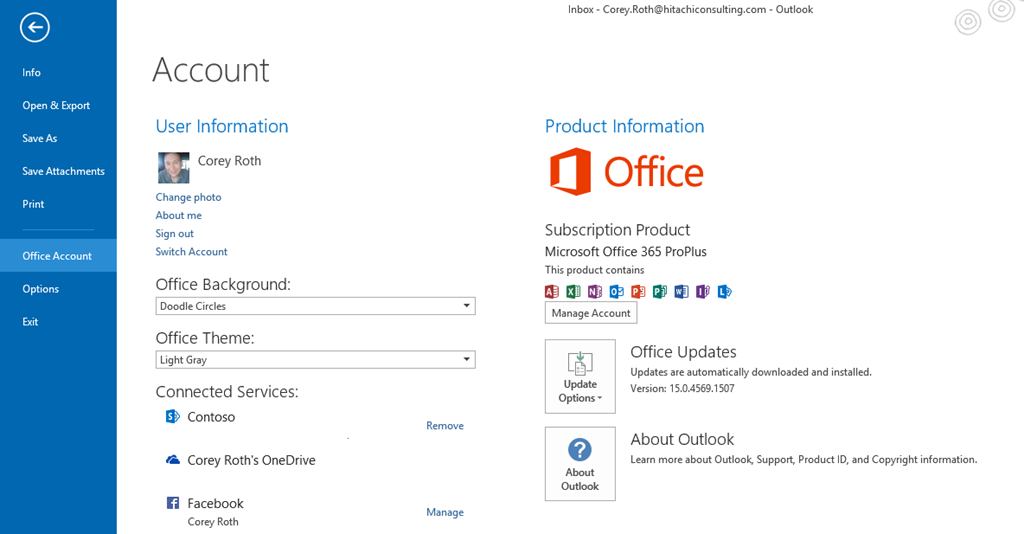Select Save Attachments in the sidebar
The width and height of the screenshot is (1024, 534).
click(63, 171)
